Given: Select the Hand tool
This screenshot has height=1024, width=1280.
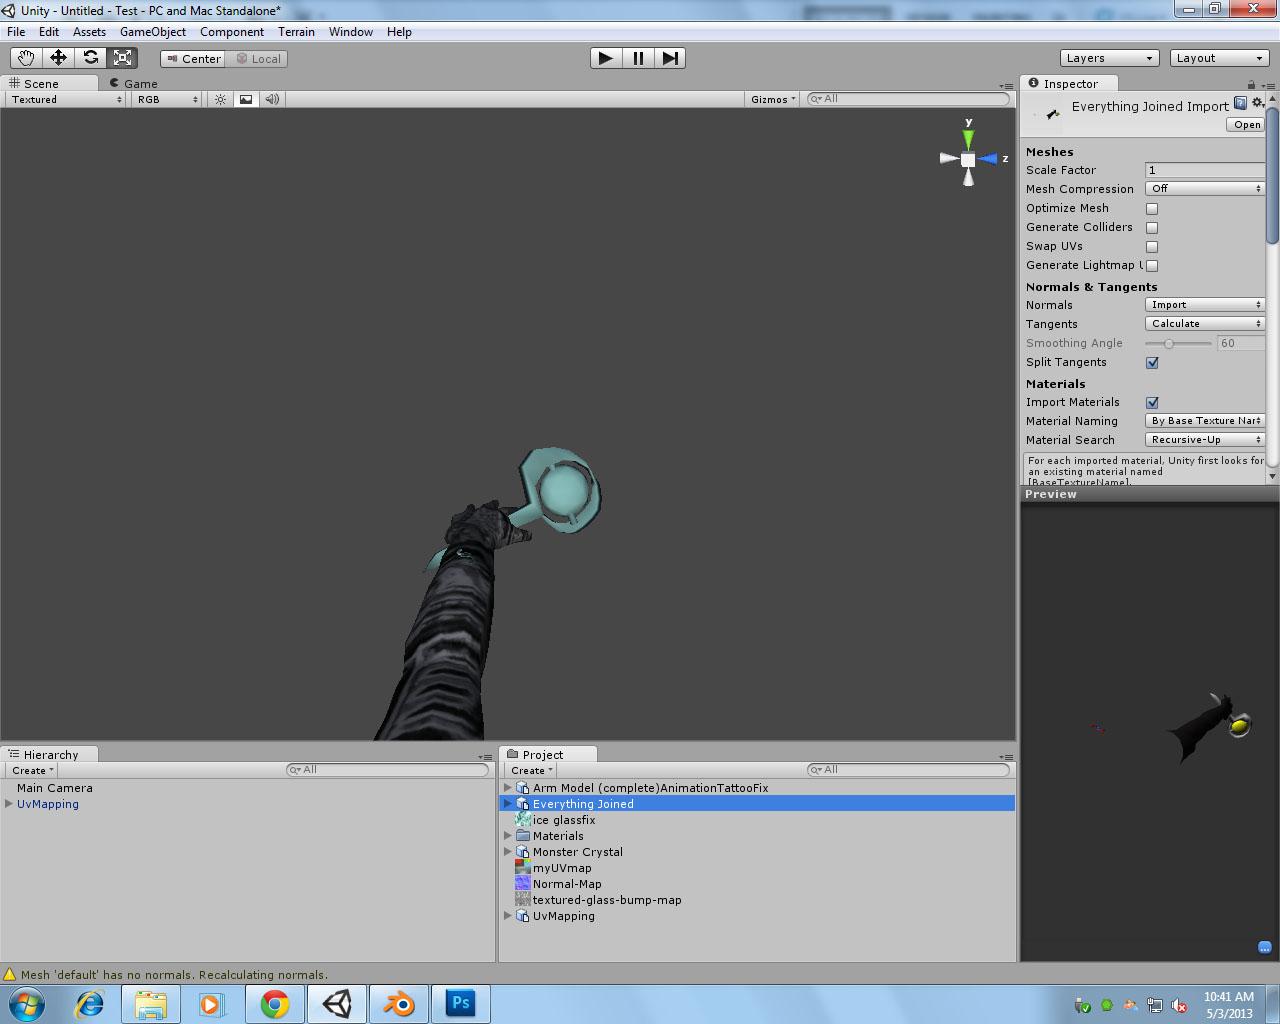Looking at the screenshot, I should pos(26,58).
